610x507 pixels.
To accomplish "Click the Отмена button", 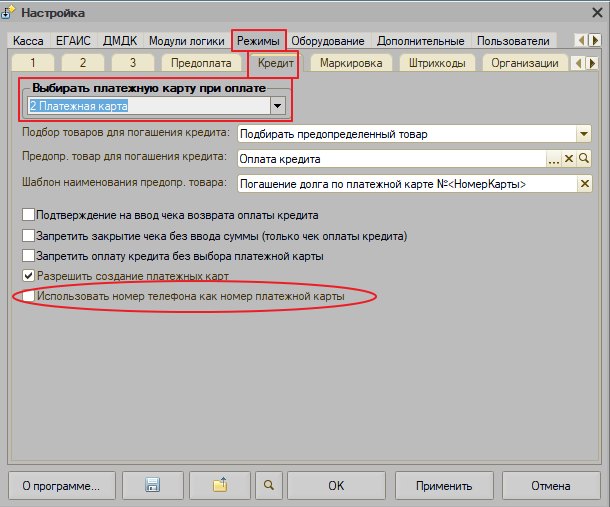I will (551, 486).
